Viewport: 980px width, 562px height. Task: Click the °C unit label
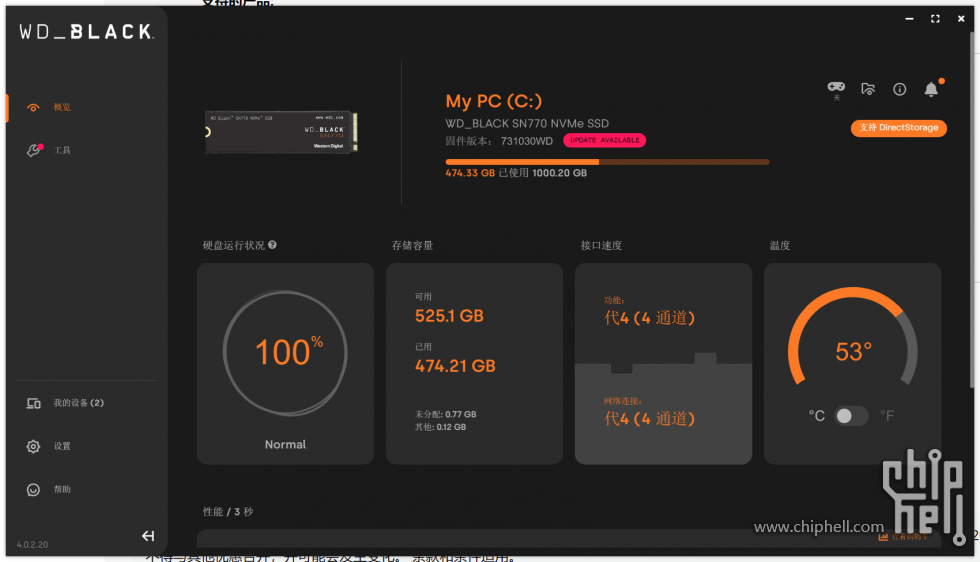point(816,416)
